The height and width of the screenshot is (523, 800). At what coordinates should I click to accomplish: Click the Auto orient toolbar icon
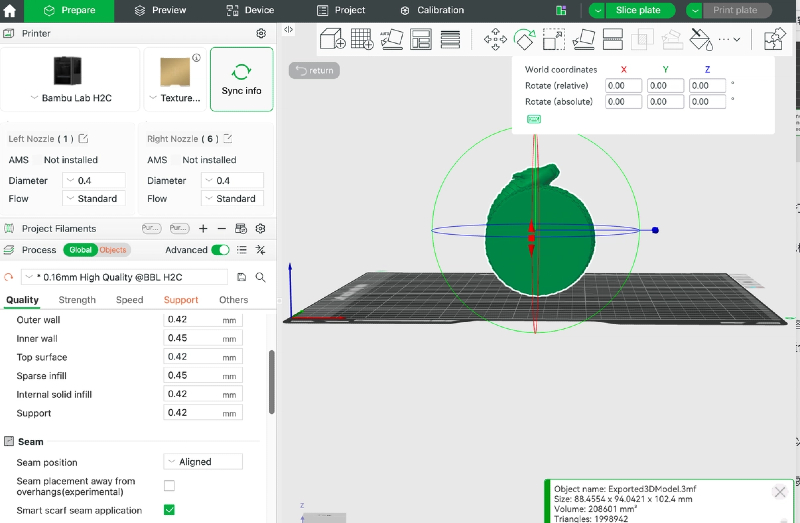point(391,39)
